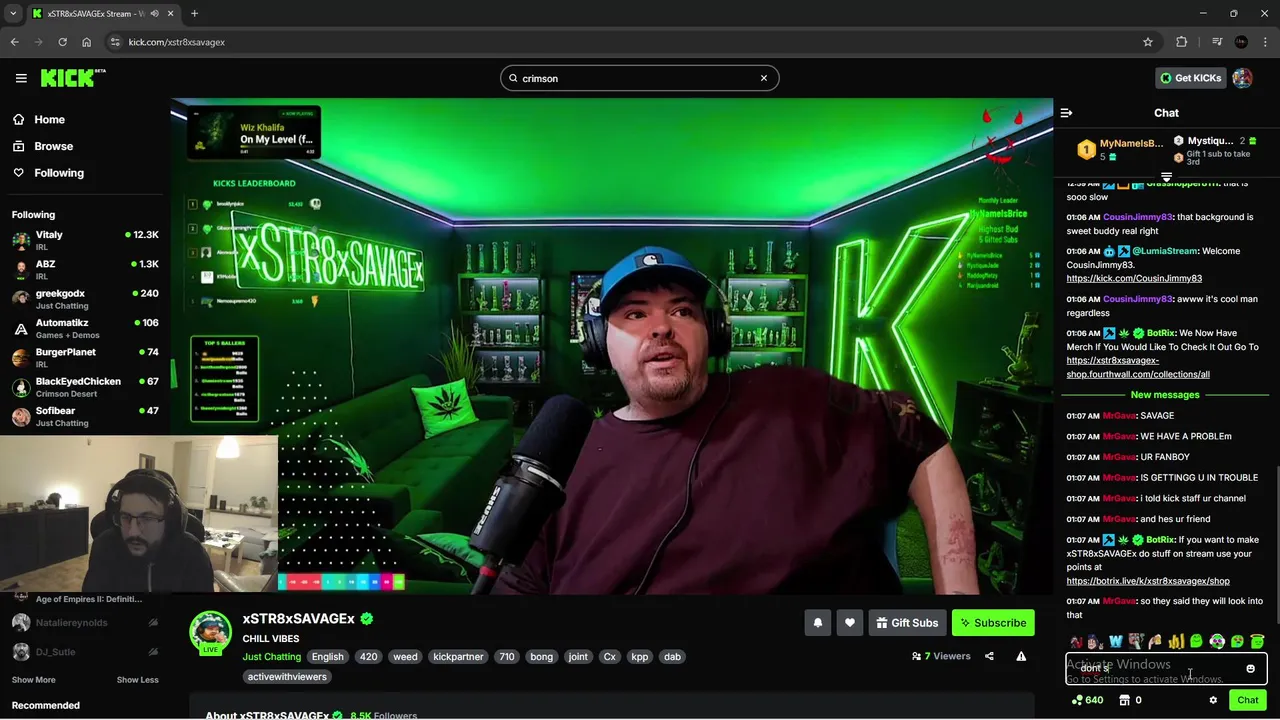Select the dab tag
Screen dimensions: 1280x720
point(672,657)
